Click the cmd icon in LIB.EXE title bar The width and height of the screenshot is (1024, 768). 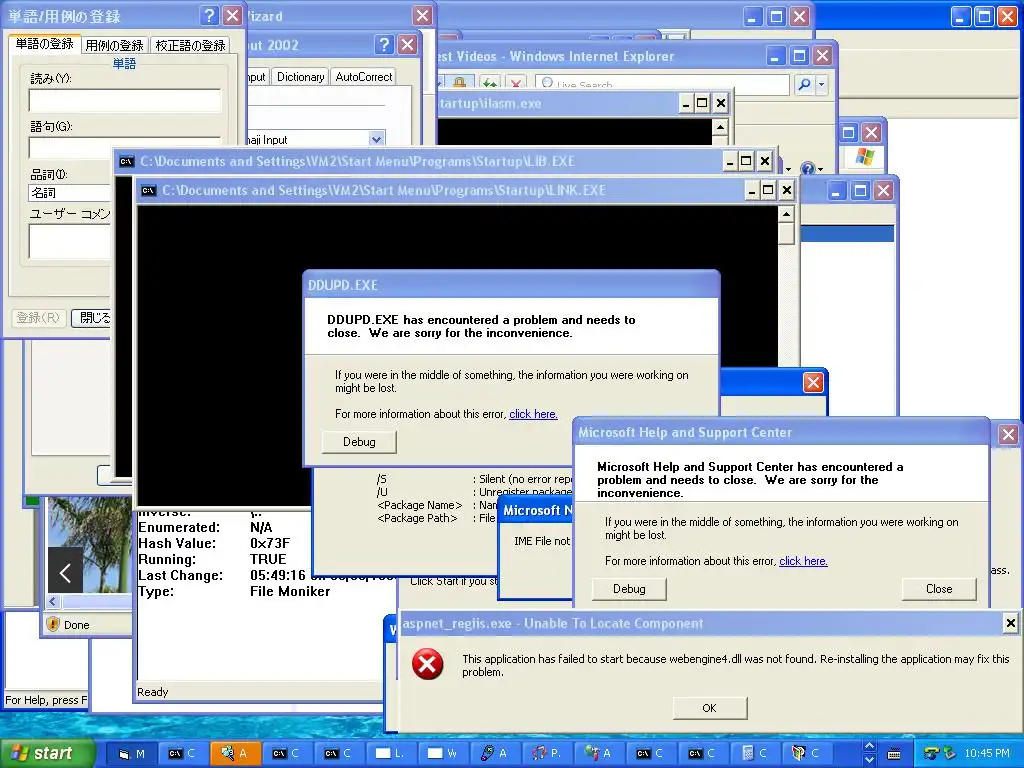pyautogui.click(x=127, y=162)
